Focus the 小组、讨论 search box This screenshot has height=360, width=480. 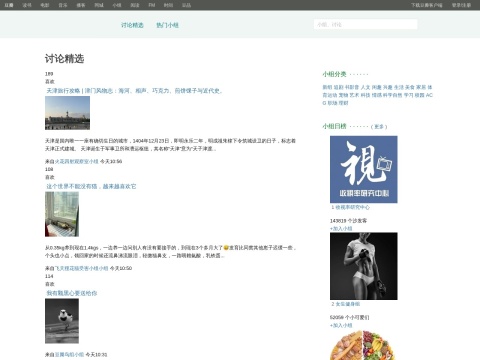pos(366,24)
